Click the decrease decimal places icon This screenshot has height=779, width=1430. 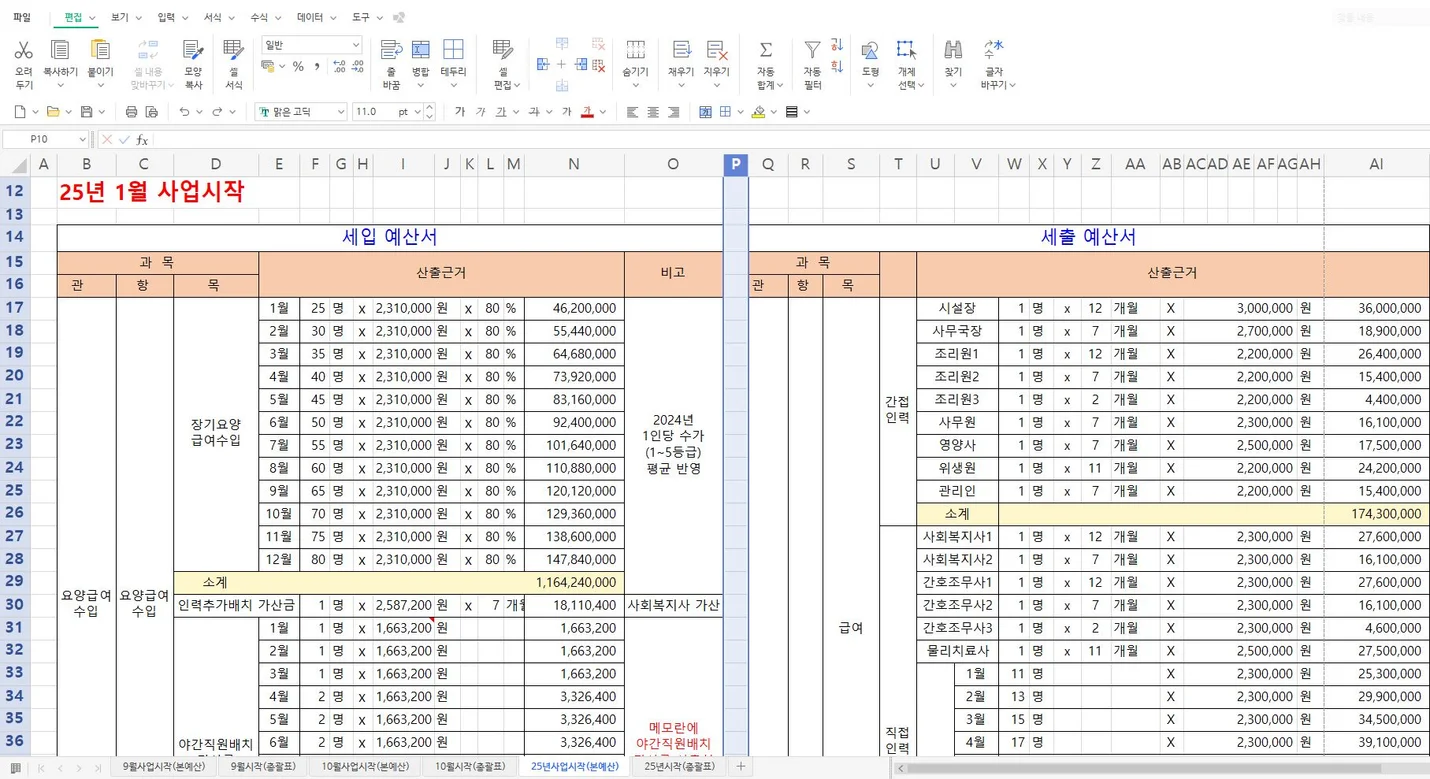click(x=359, y=67)
